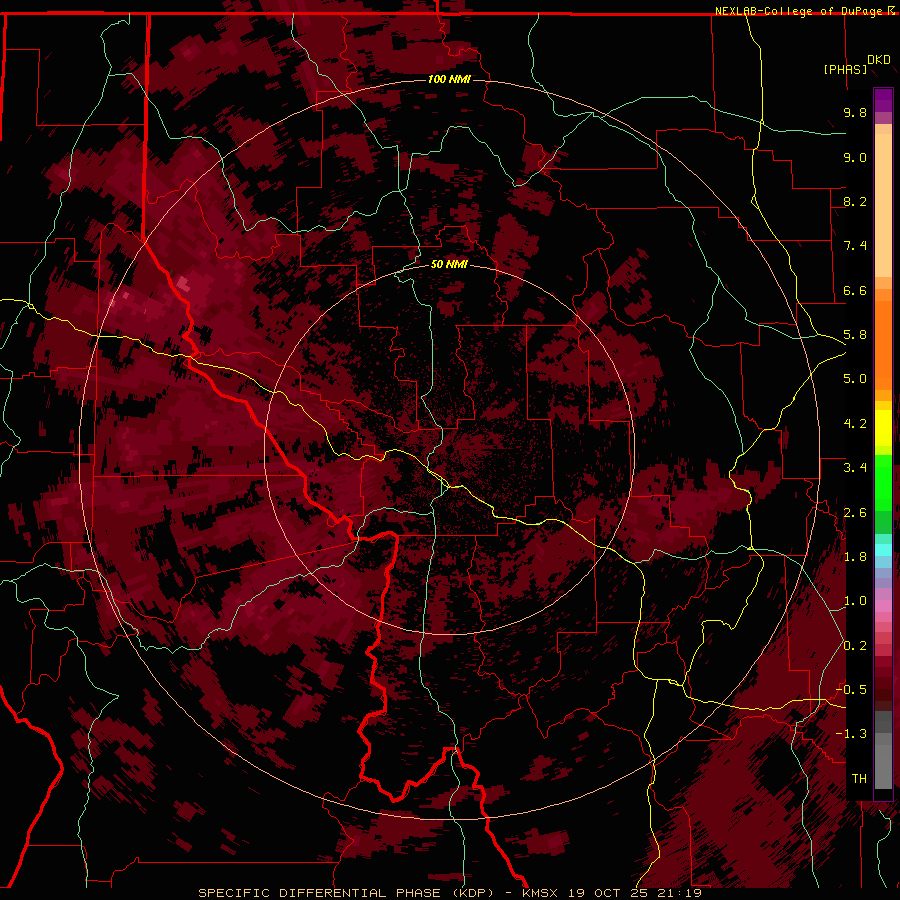Click the 2.6 scale value
This screenshot has height=900, width=900.
(855, 513)
